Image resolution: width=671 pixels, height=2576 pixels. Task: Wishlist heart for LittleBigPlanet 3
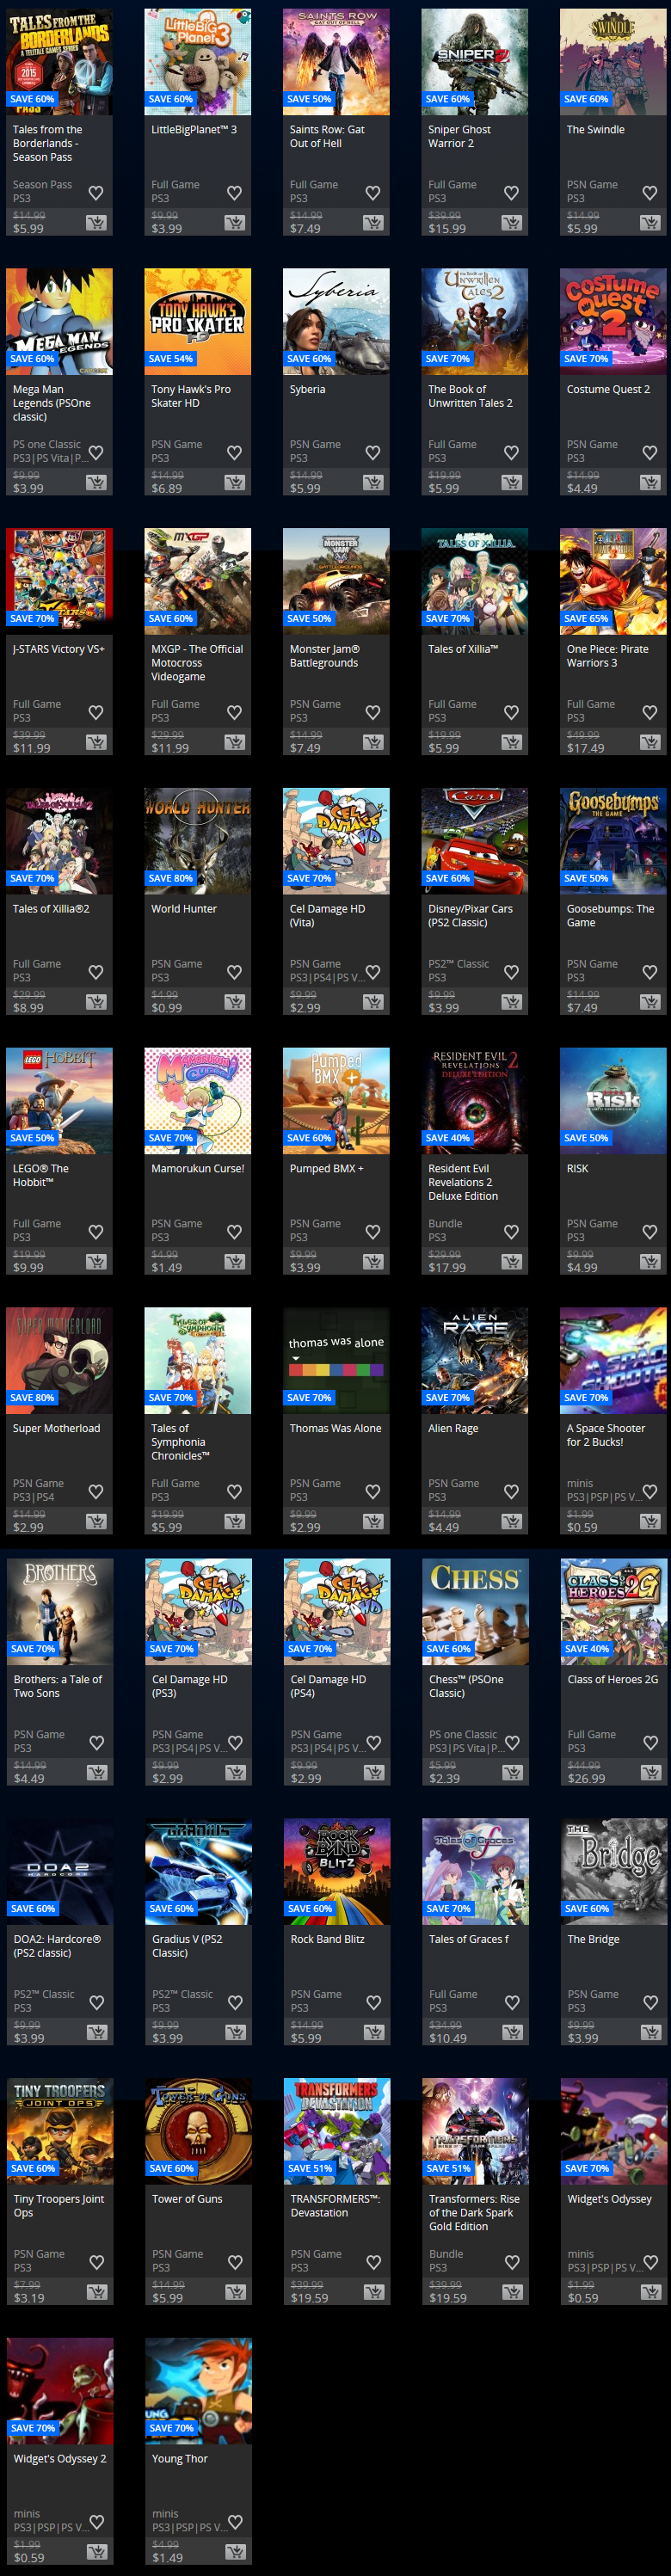point(234,193)
